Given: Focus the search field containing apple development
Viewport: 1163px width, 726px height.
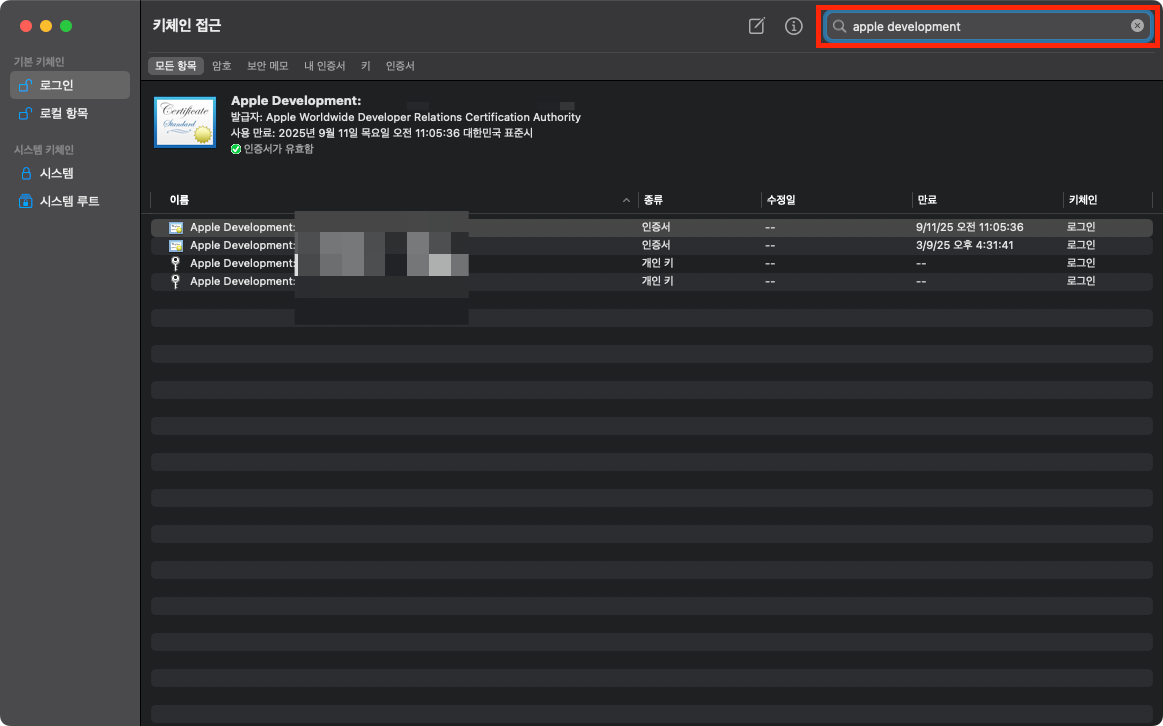Looking at the screenshot, I should click(x=988, y=26).
